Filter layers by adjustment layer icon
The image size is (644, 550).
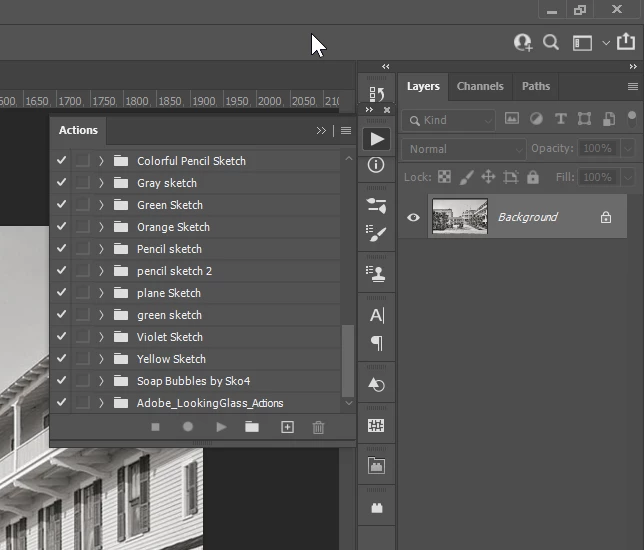pyautogui.click(x=536, y=119)
